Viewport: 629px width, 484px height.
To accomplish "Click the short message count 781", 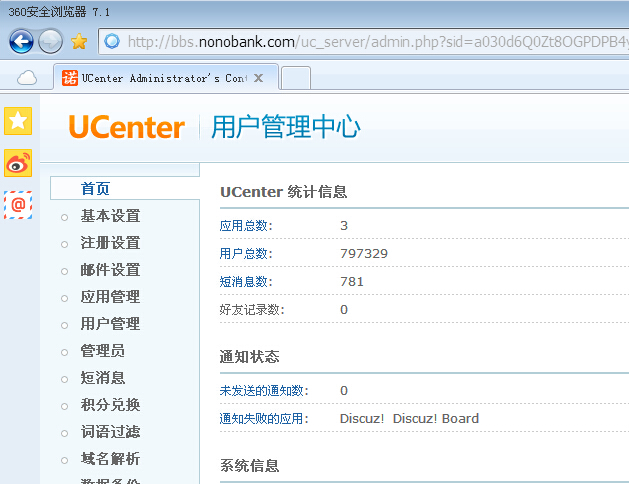I will 352,282.
